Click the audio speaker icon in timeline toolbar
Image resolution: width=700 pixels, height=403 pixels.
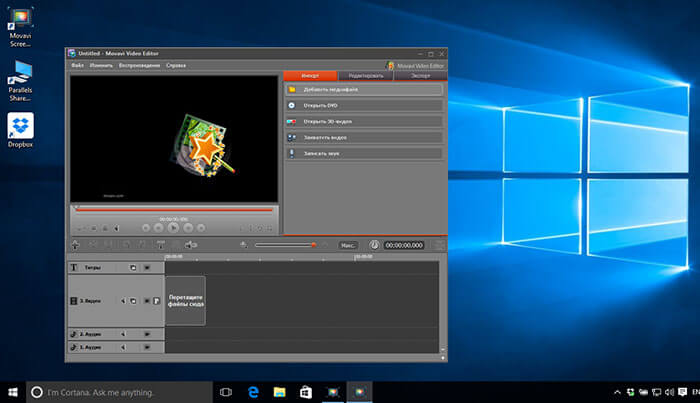(x=191, y=245)
